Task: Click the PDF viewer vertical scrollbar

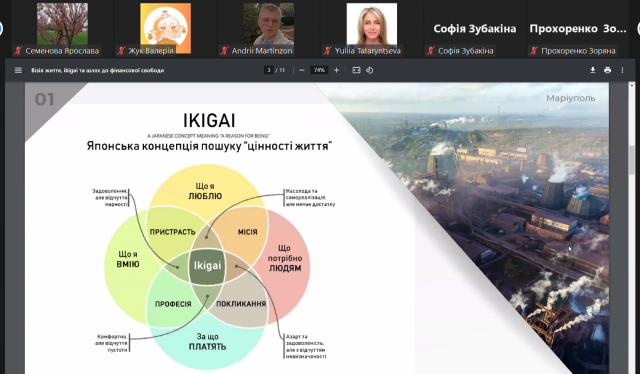Action: tap(632, 160)
